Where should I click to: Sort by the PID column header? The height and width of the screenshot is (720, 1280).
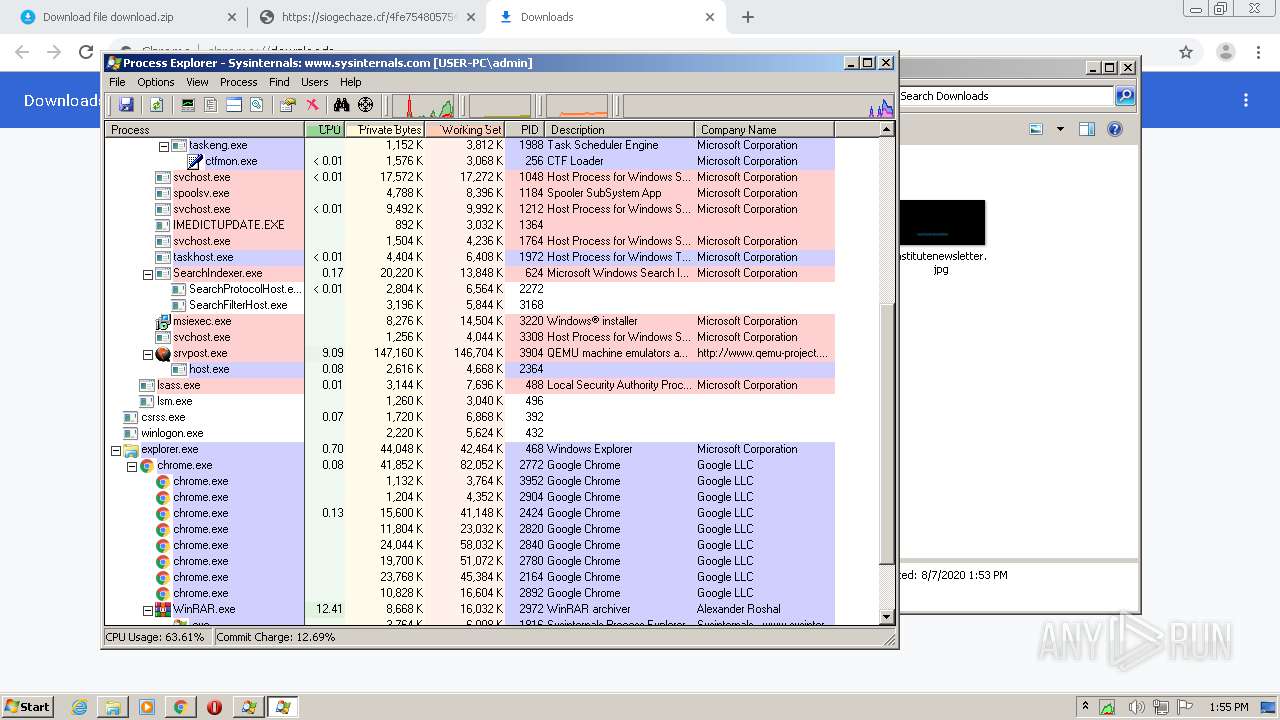coord(525,130)
